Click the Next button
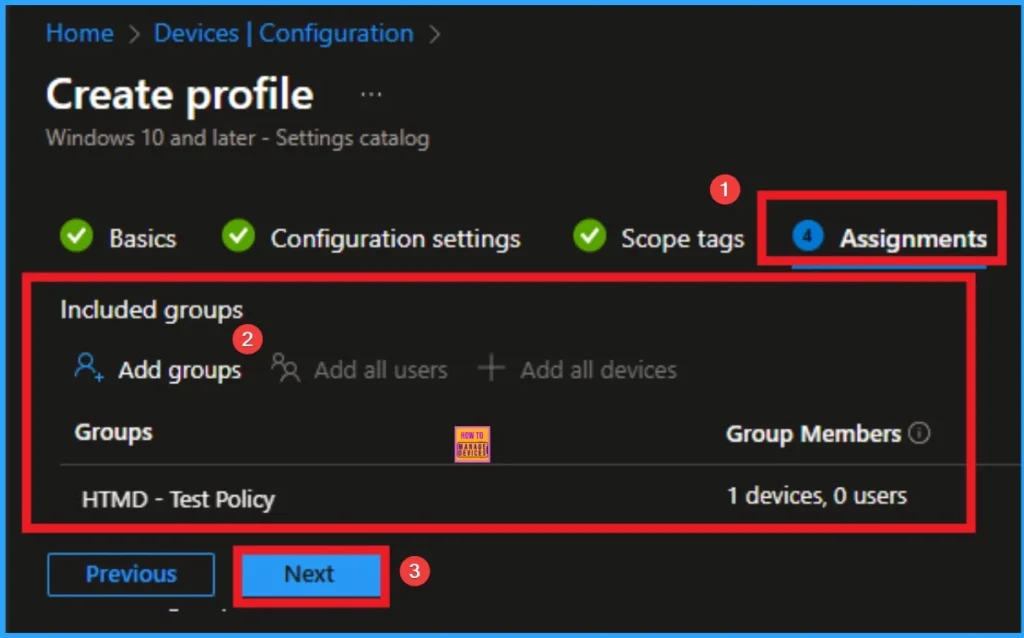 tap(309, 574)
